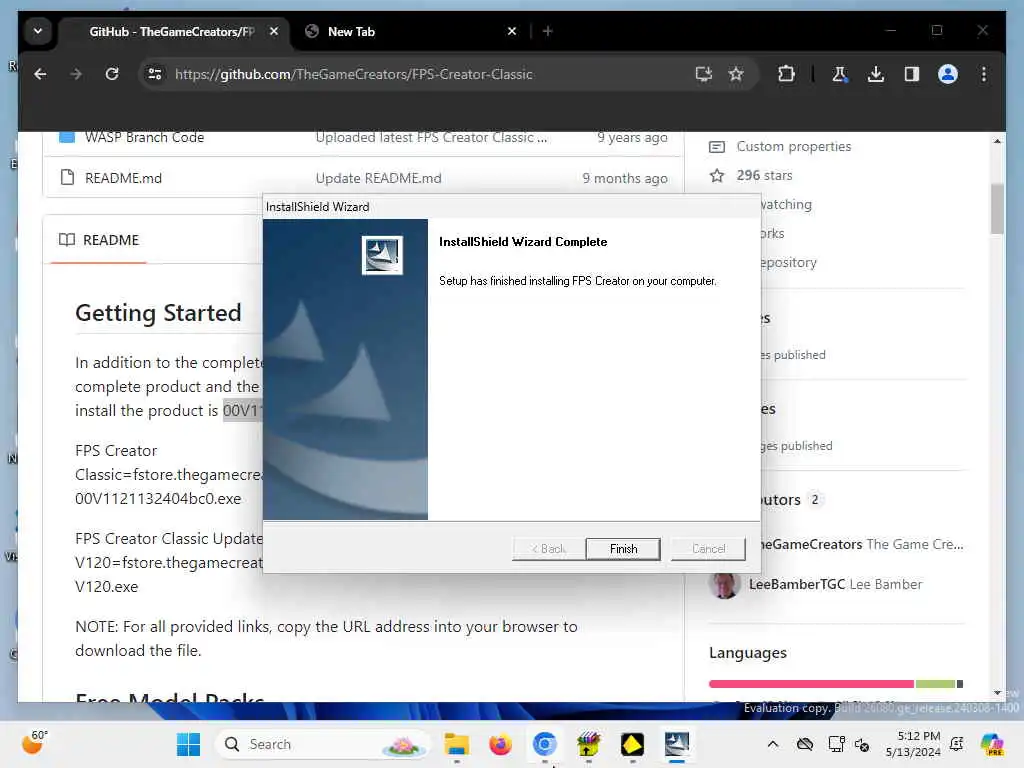This screenshot has width=1024, height=768.
Task: Click the sentence about download the file
Action: coord(326,638)
